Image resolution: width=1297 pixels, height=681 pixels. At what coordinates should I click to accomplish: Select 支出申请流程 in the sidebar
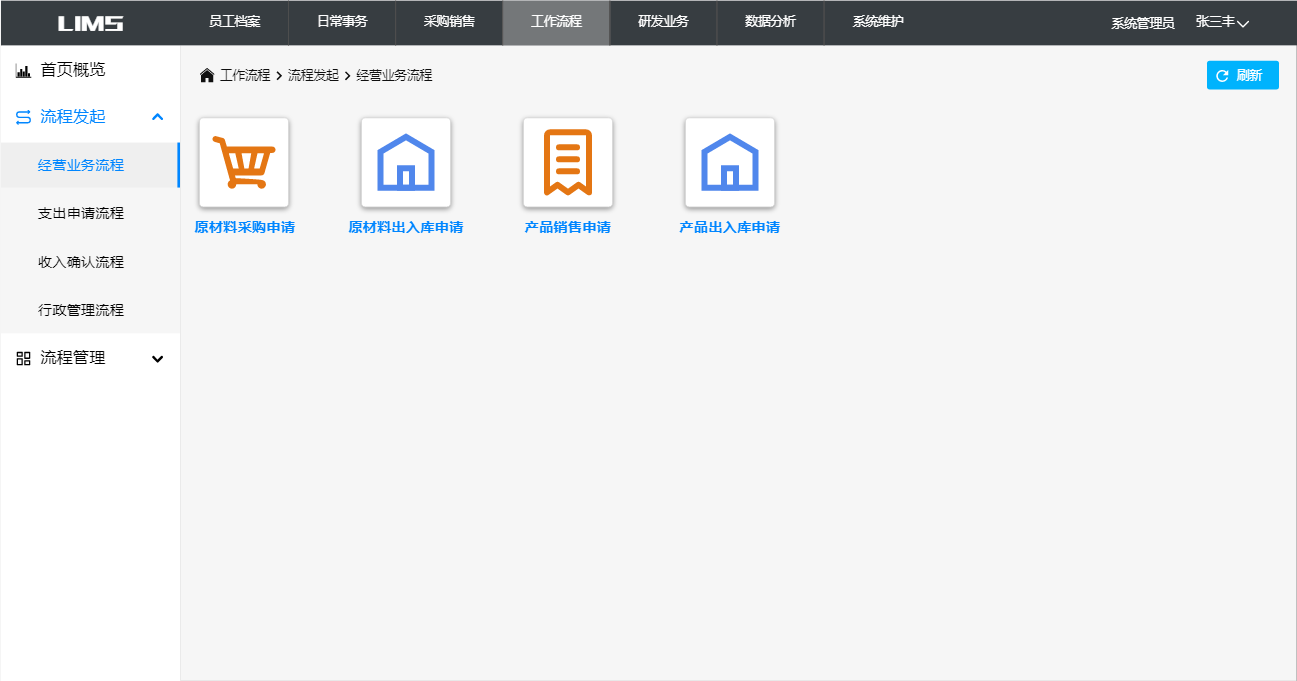(81, 214)
